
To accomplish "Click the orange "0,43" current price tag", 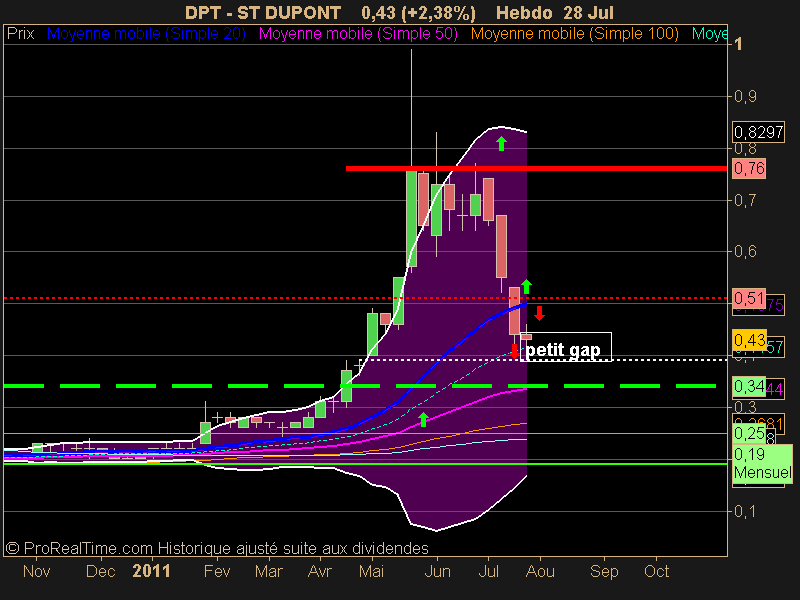I will coord(749,340).
